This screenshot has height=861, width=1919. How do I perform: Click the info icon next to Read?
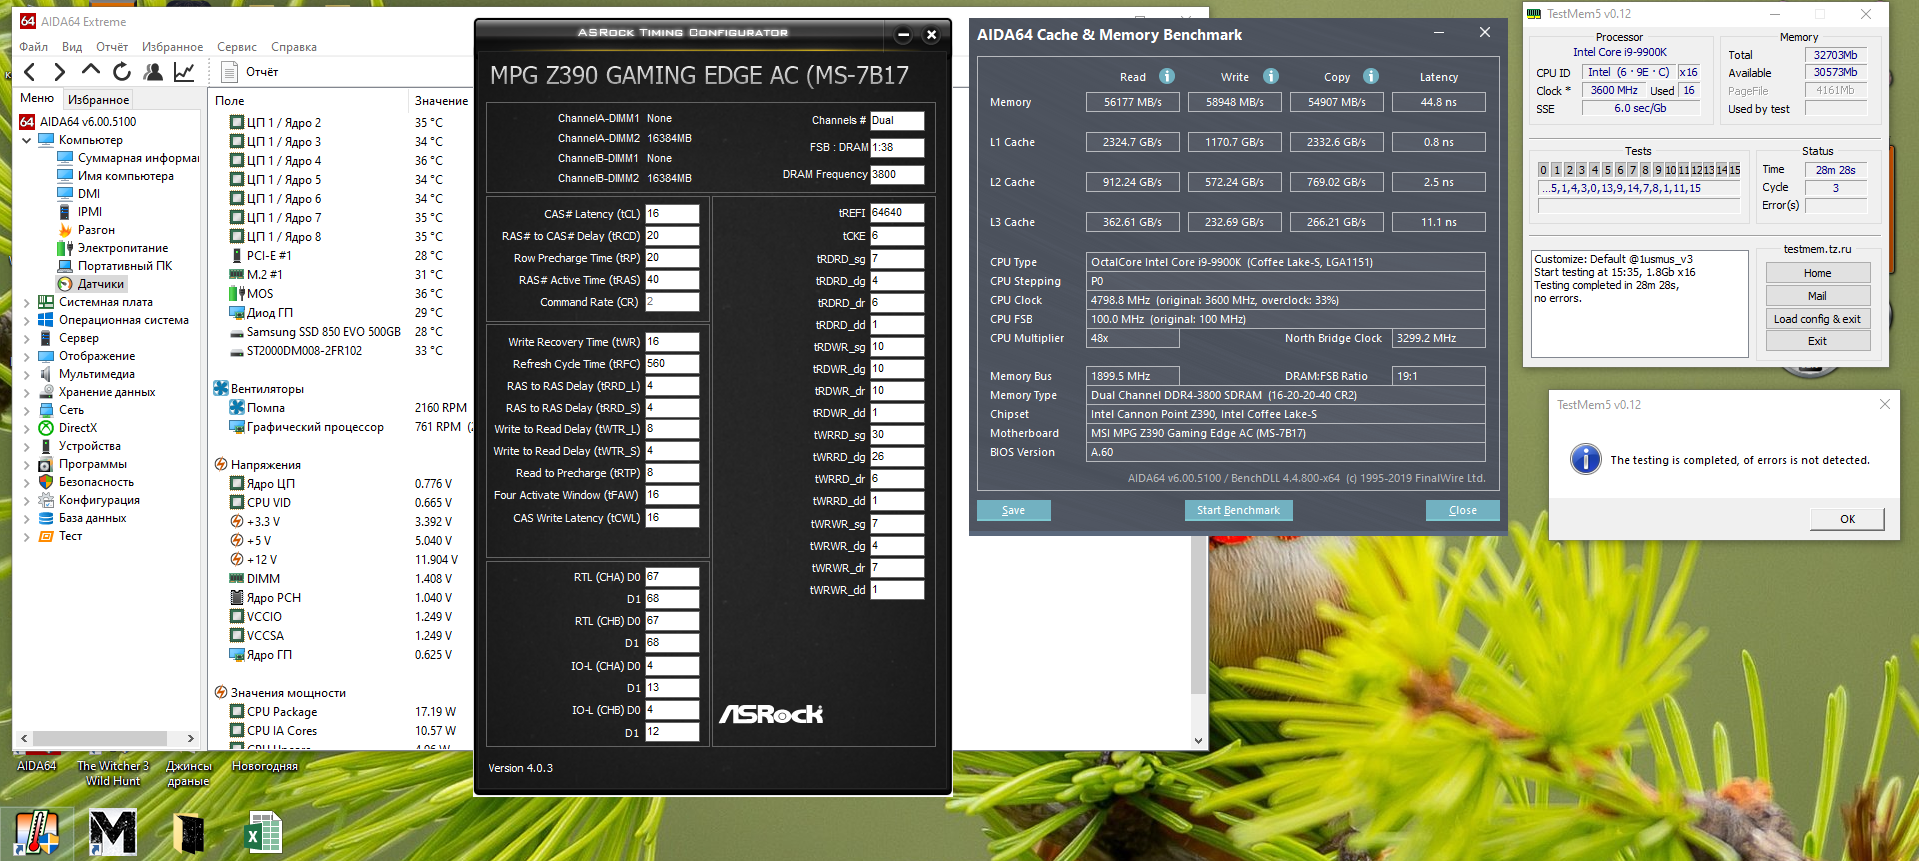tap(1167, 76)
